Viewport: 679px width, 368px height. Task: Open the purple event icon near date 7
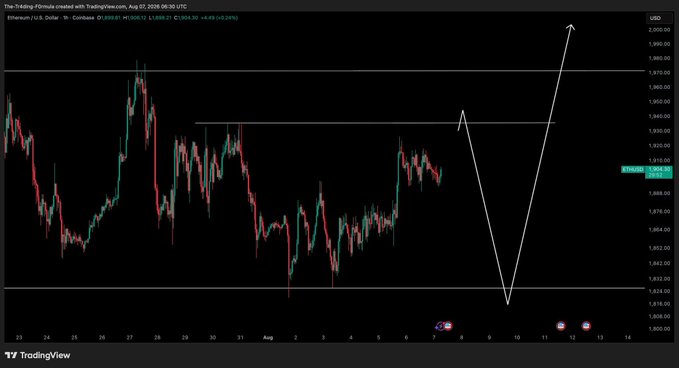tap(440, 326)
